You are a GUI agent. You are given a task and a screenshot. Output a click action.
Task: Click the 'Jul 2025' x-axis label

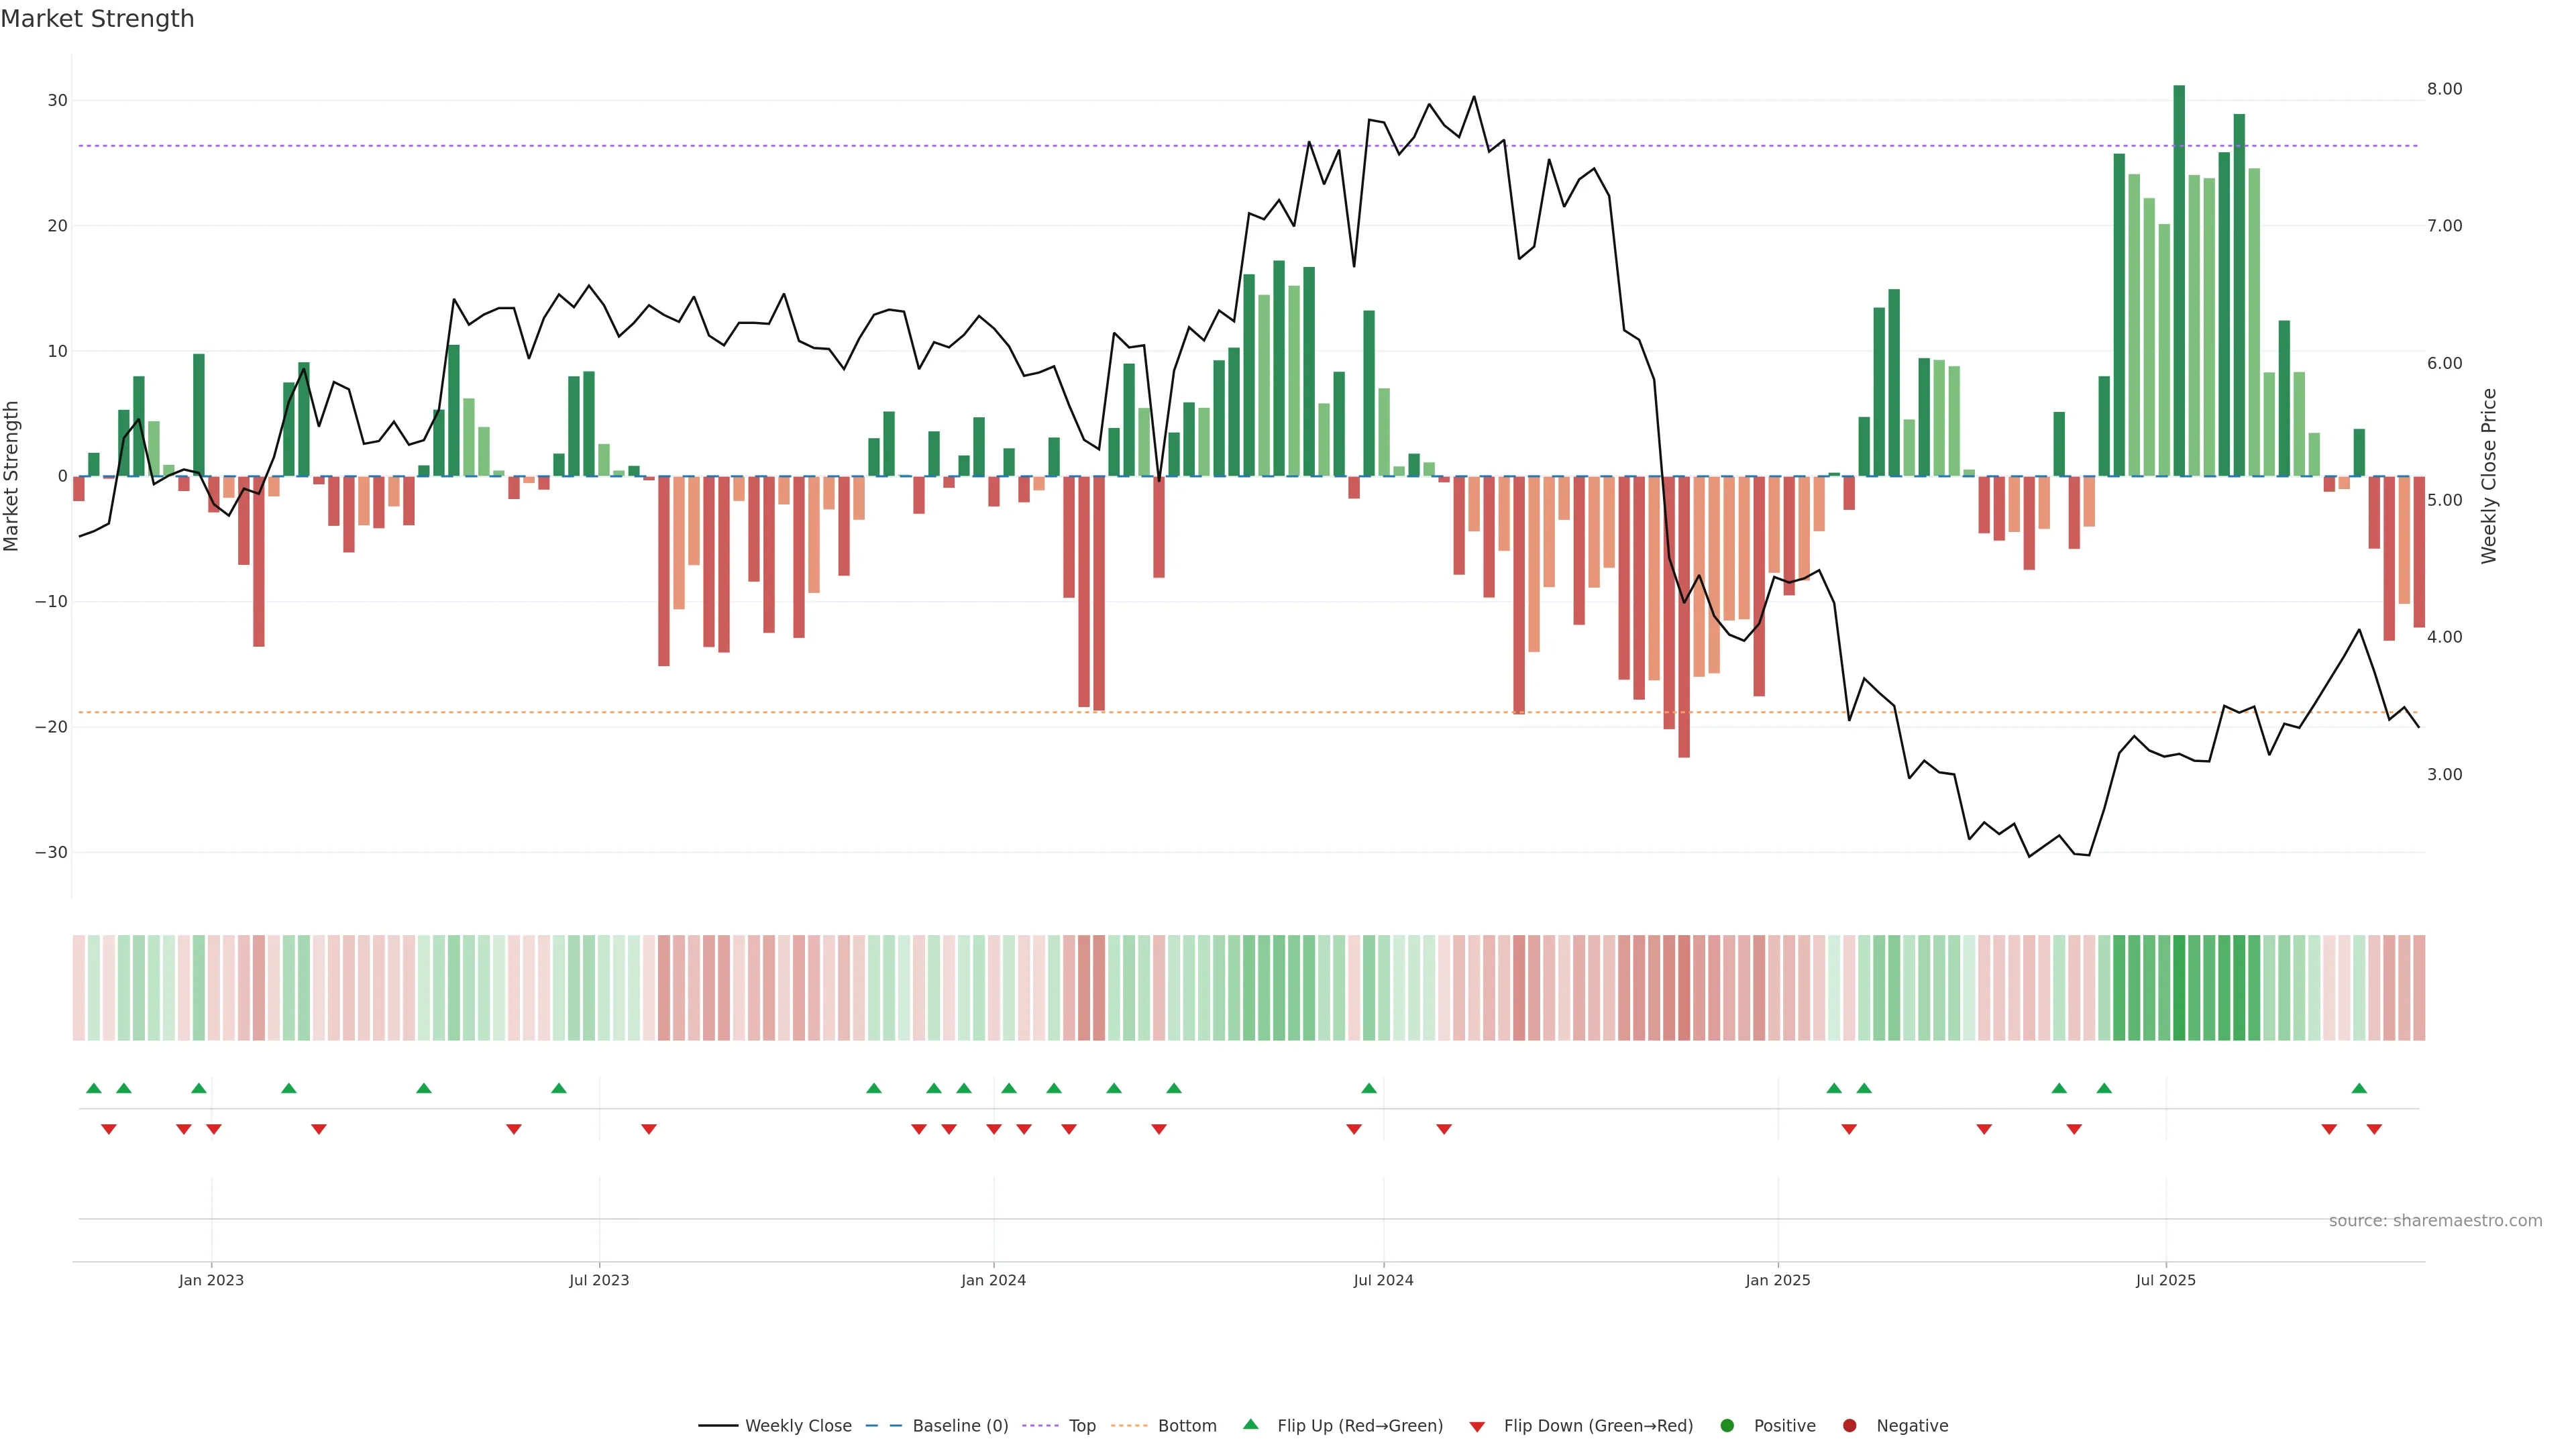point(2165,1280)
